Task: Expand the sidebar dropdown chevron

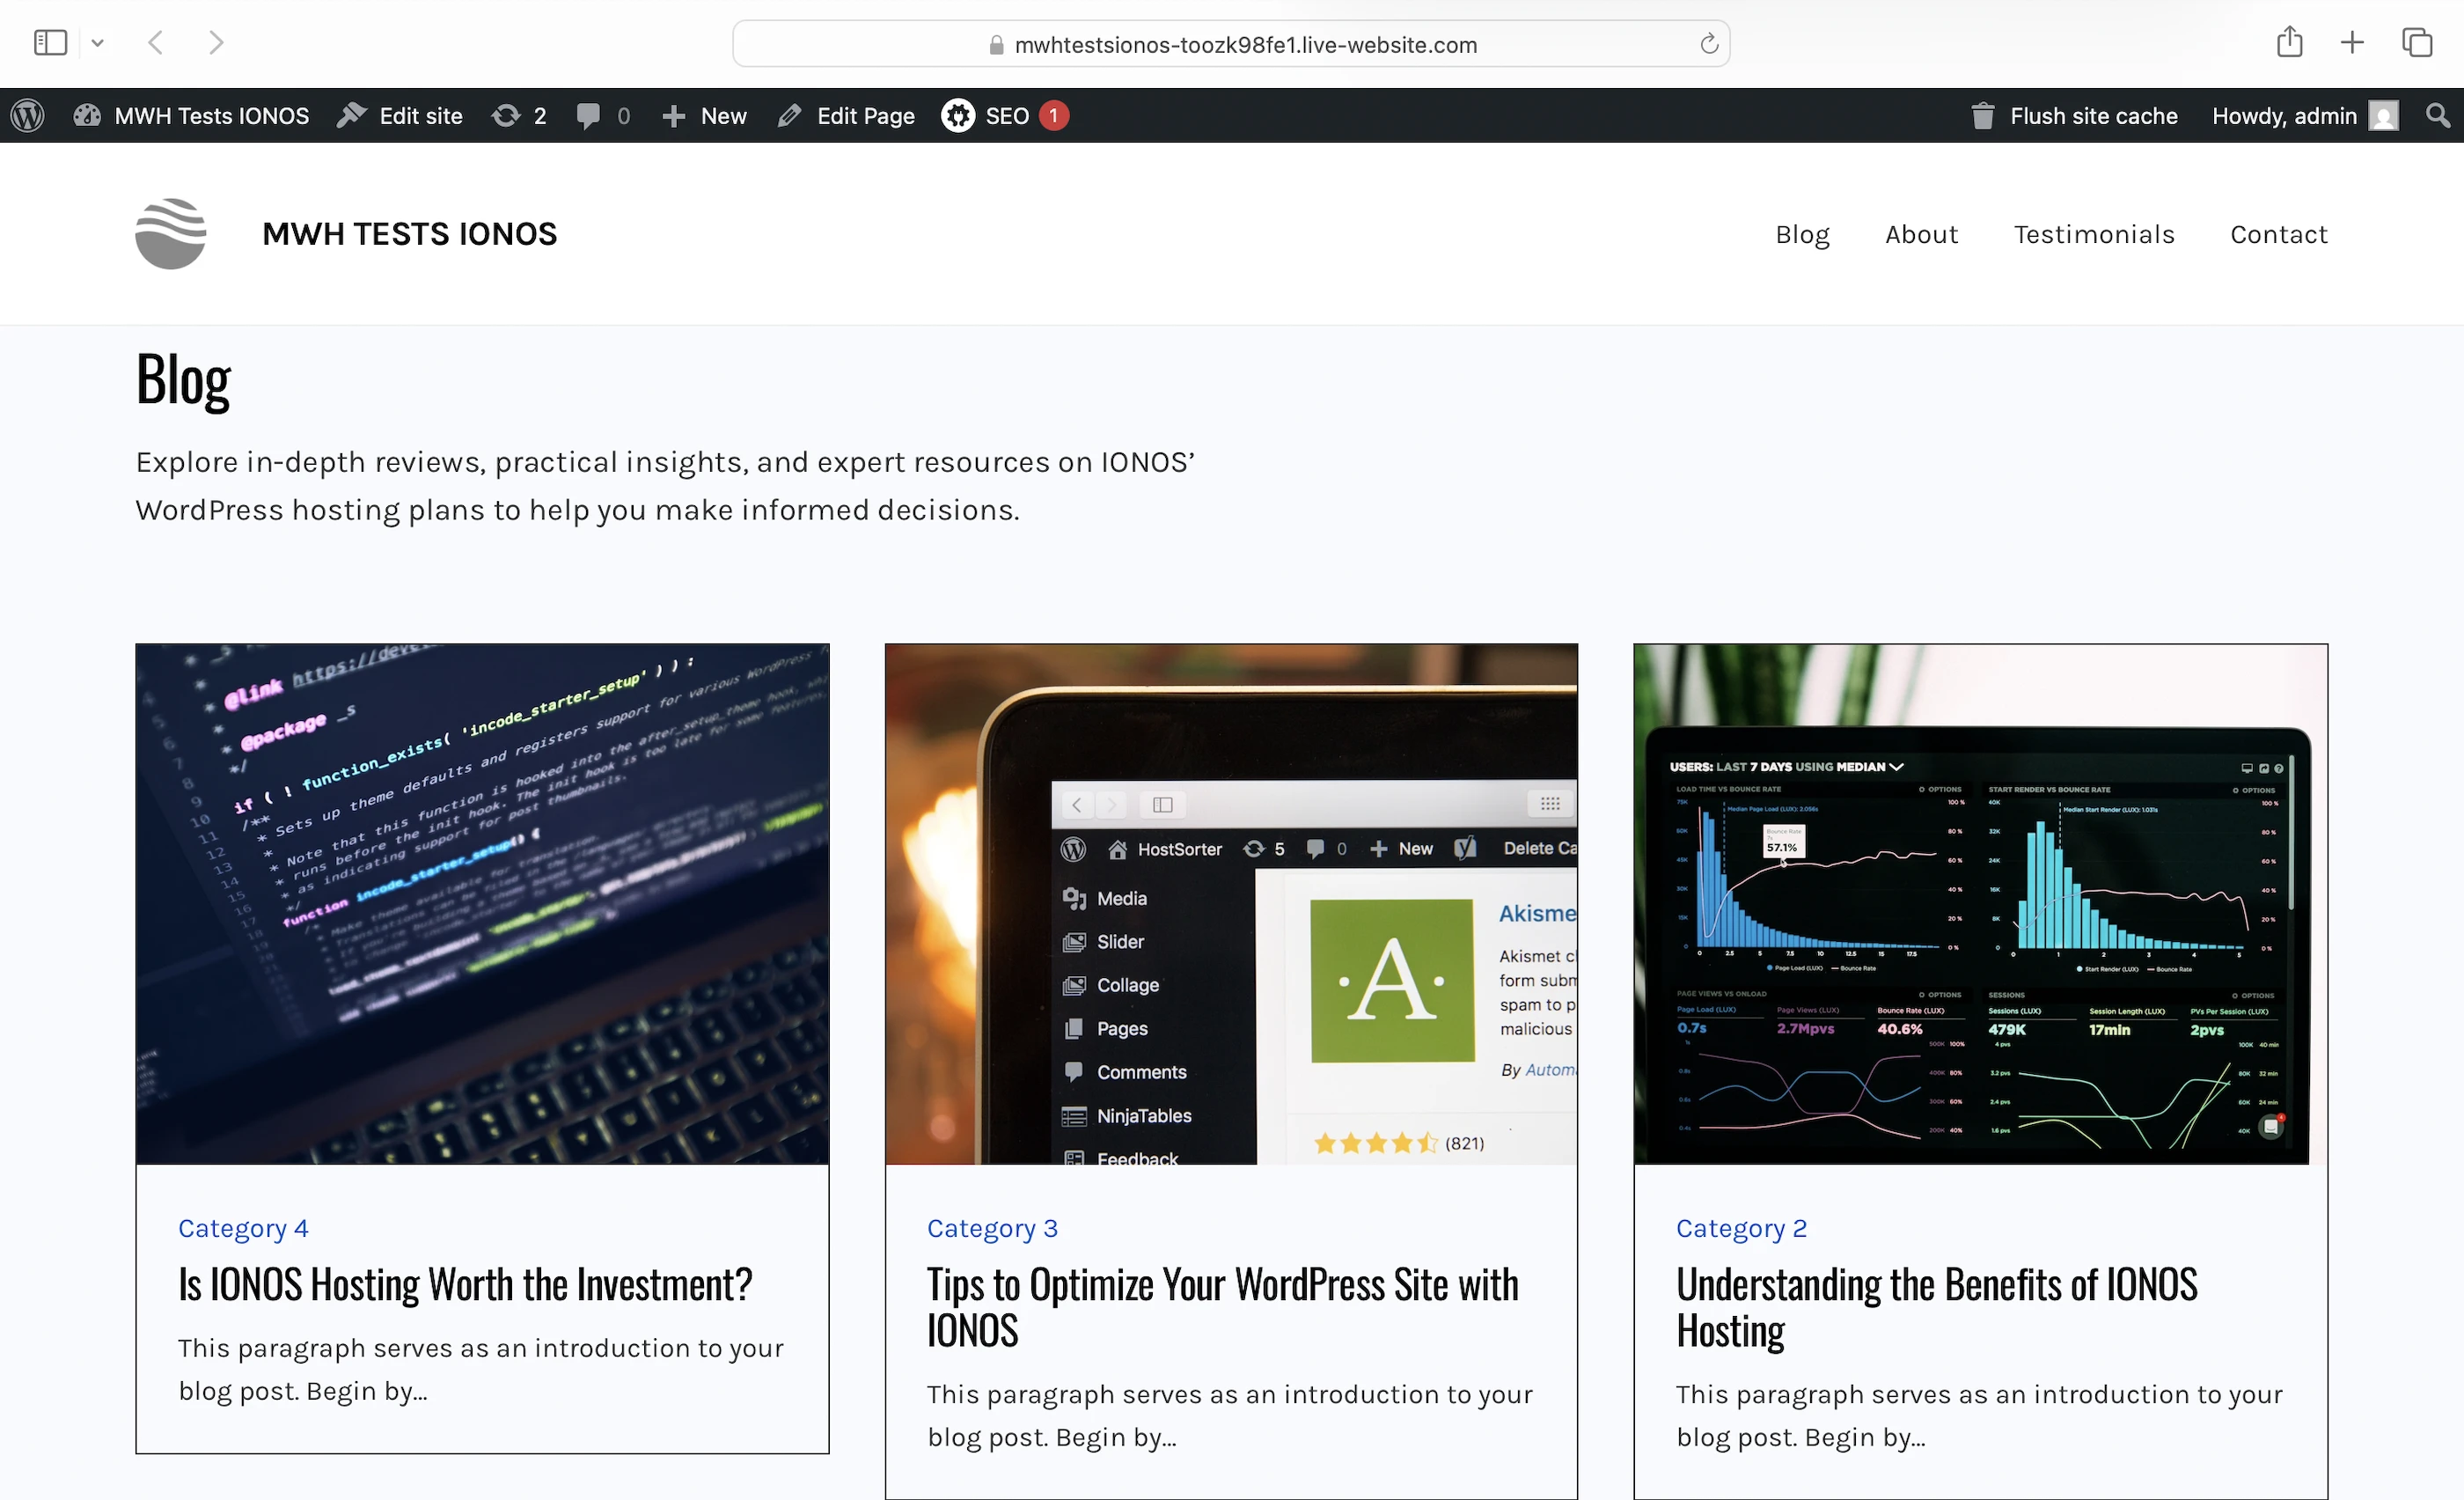Action: point(97,43)
